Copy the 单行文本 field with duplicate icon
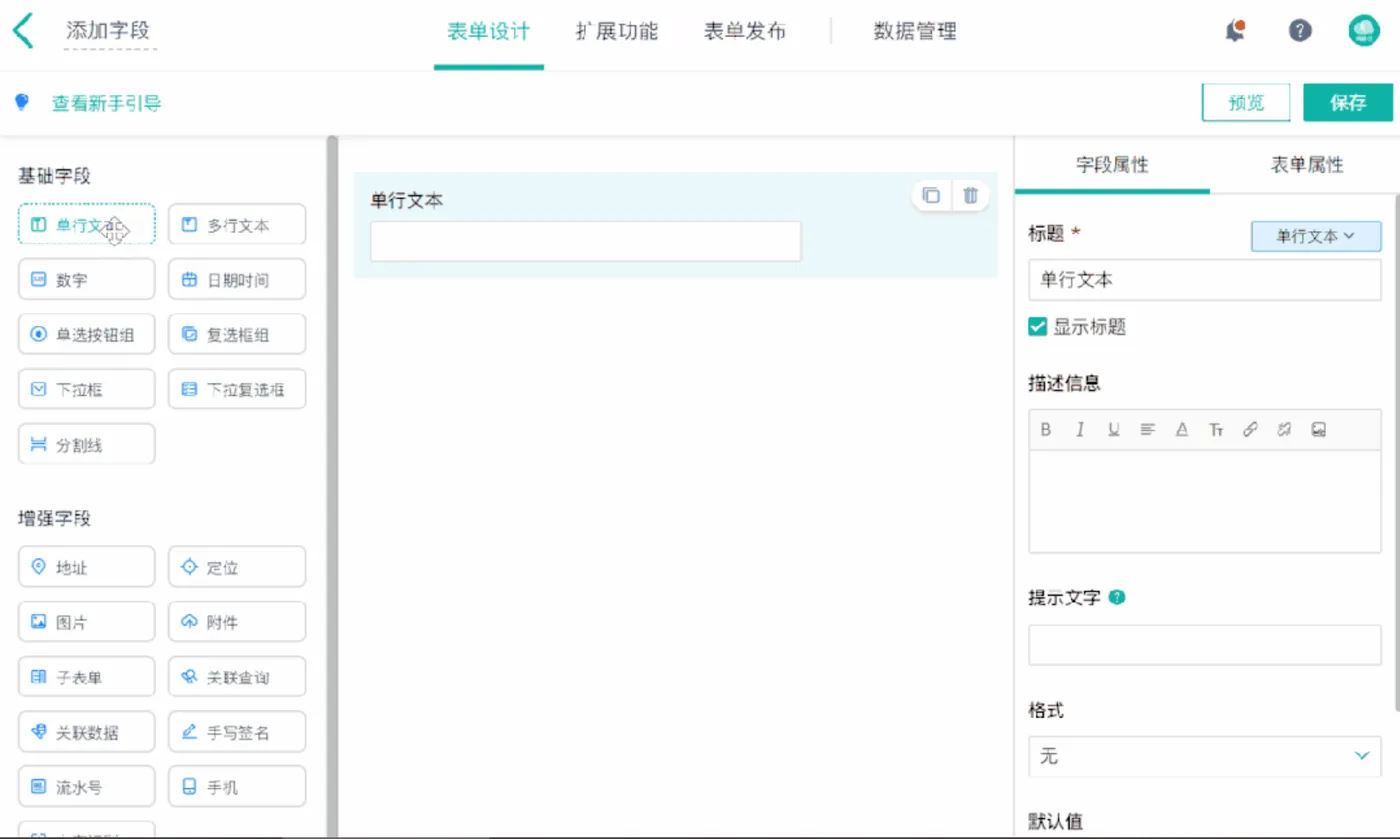 click(x=931, y=196)
